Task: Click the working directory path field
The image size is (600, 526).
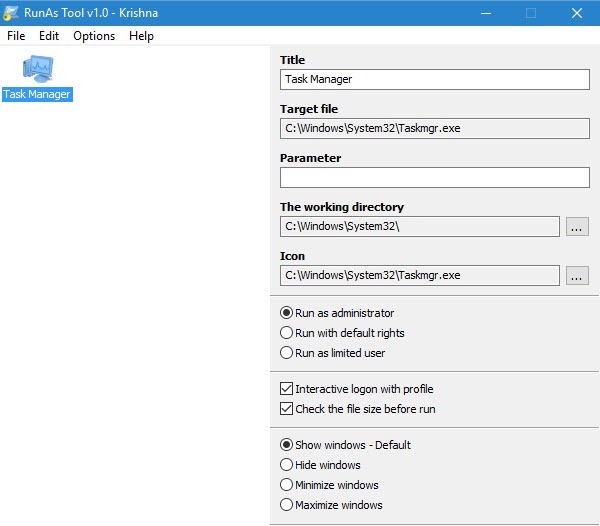Action: click(x=419, y=226)
